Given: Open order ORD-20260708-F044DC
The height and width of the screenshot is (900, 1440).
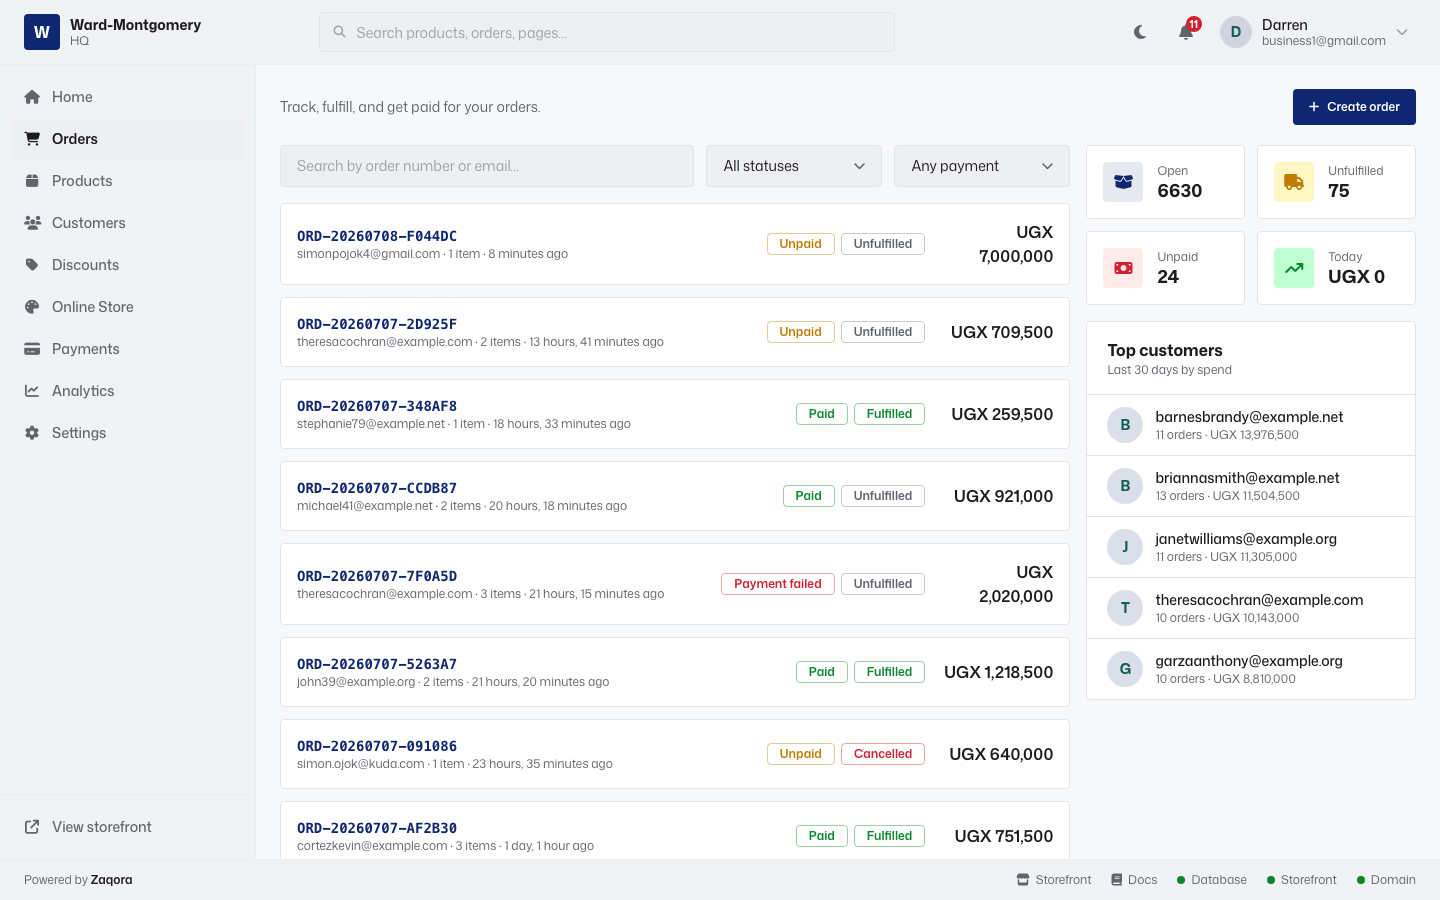Looking at the screenshot, I should 377,236.
